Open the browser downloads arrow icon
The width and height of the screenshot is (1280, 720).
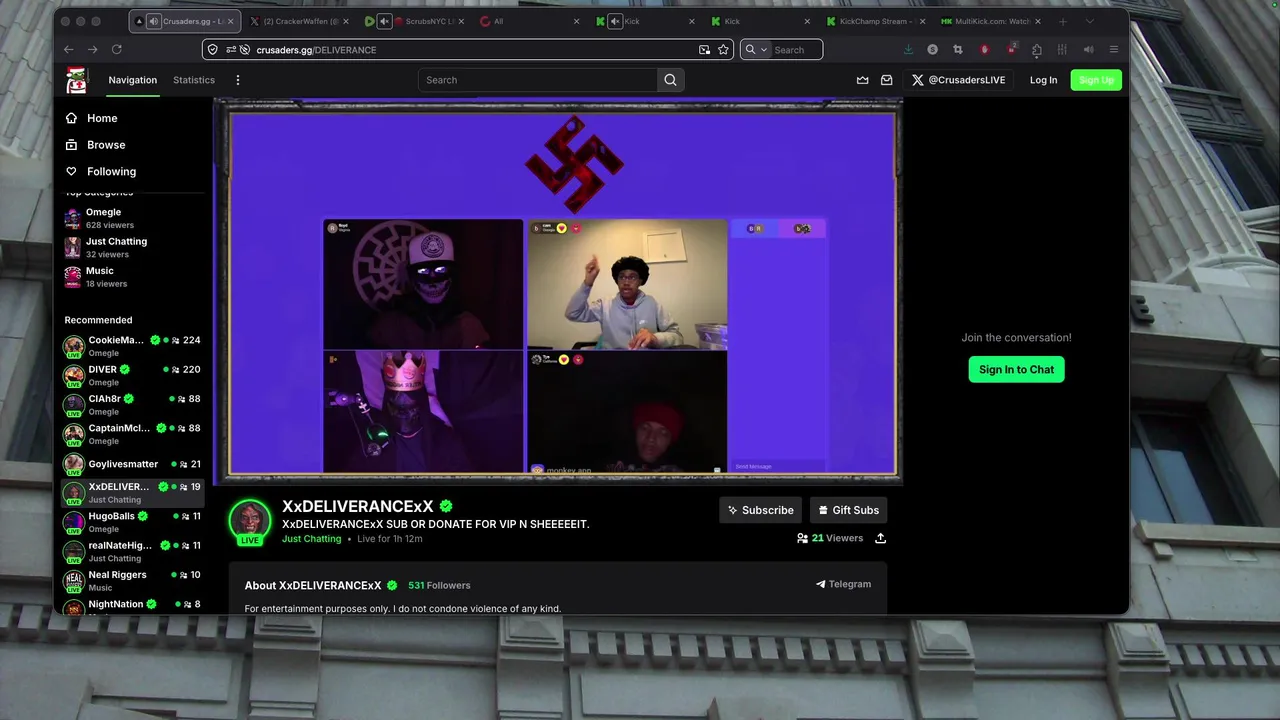click(908, 49)
